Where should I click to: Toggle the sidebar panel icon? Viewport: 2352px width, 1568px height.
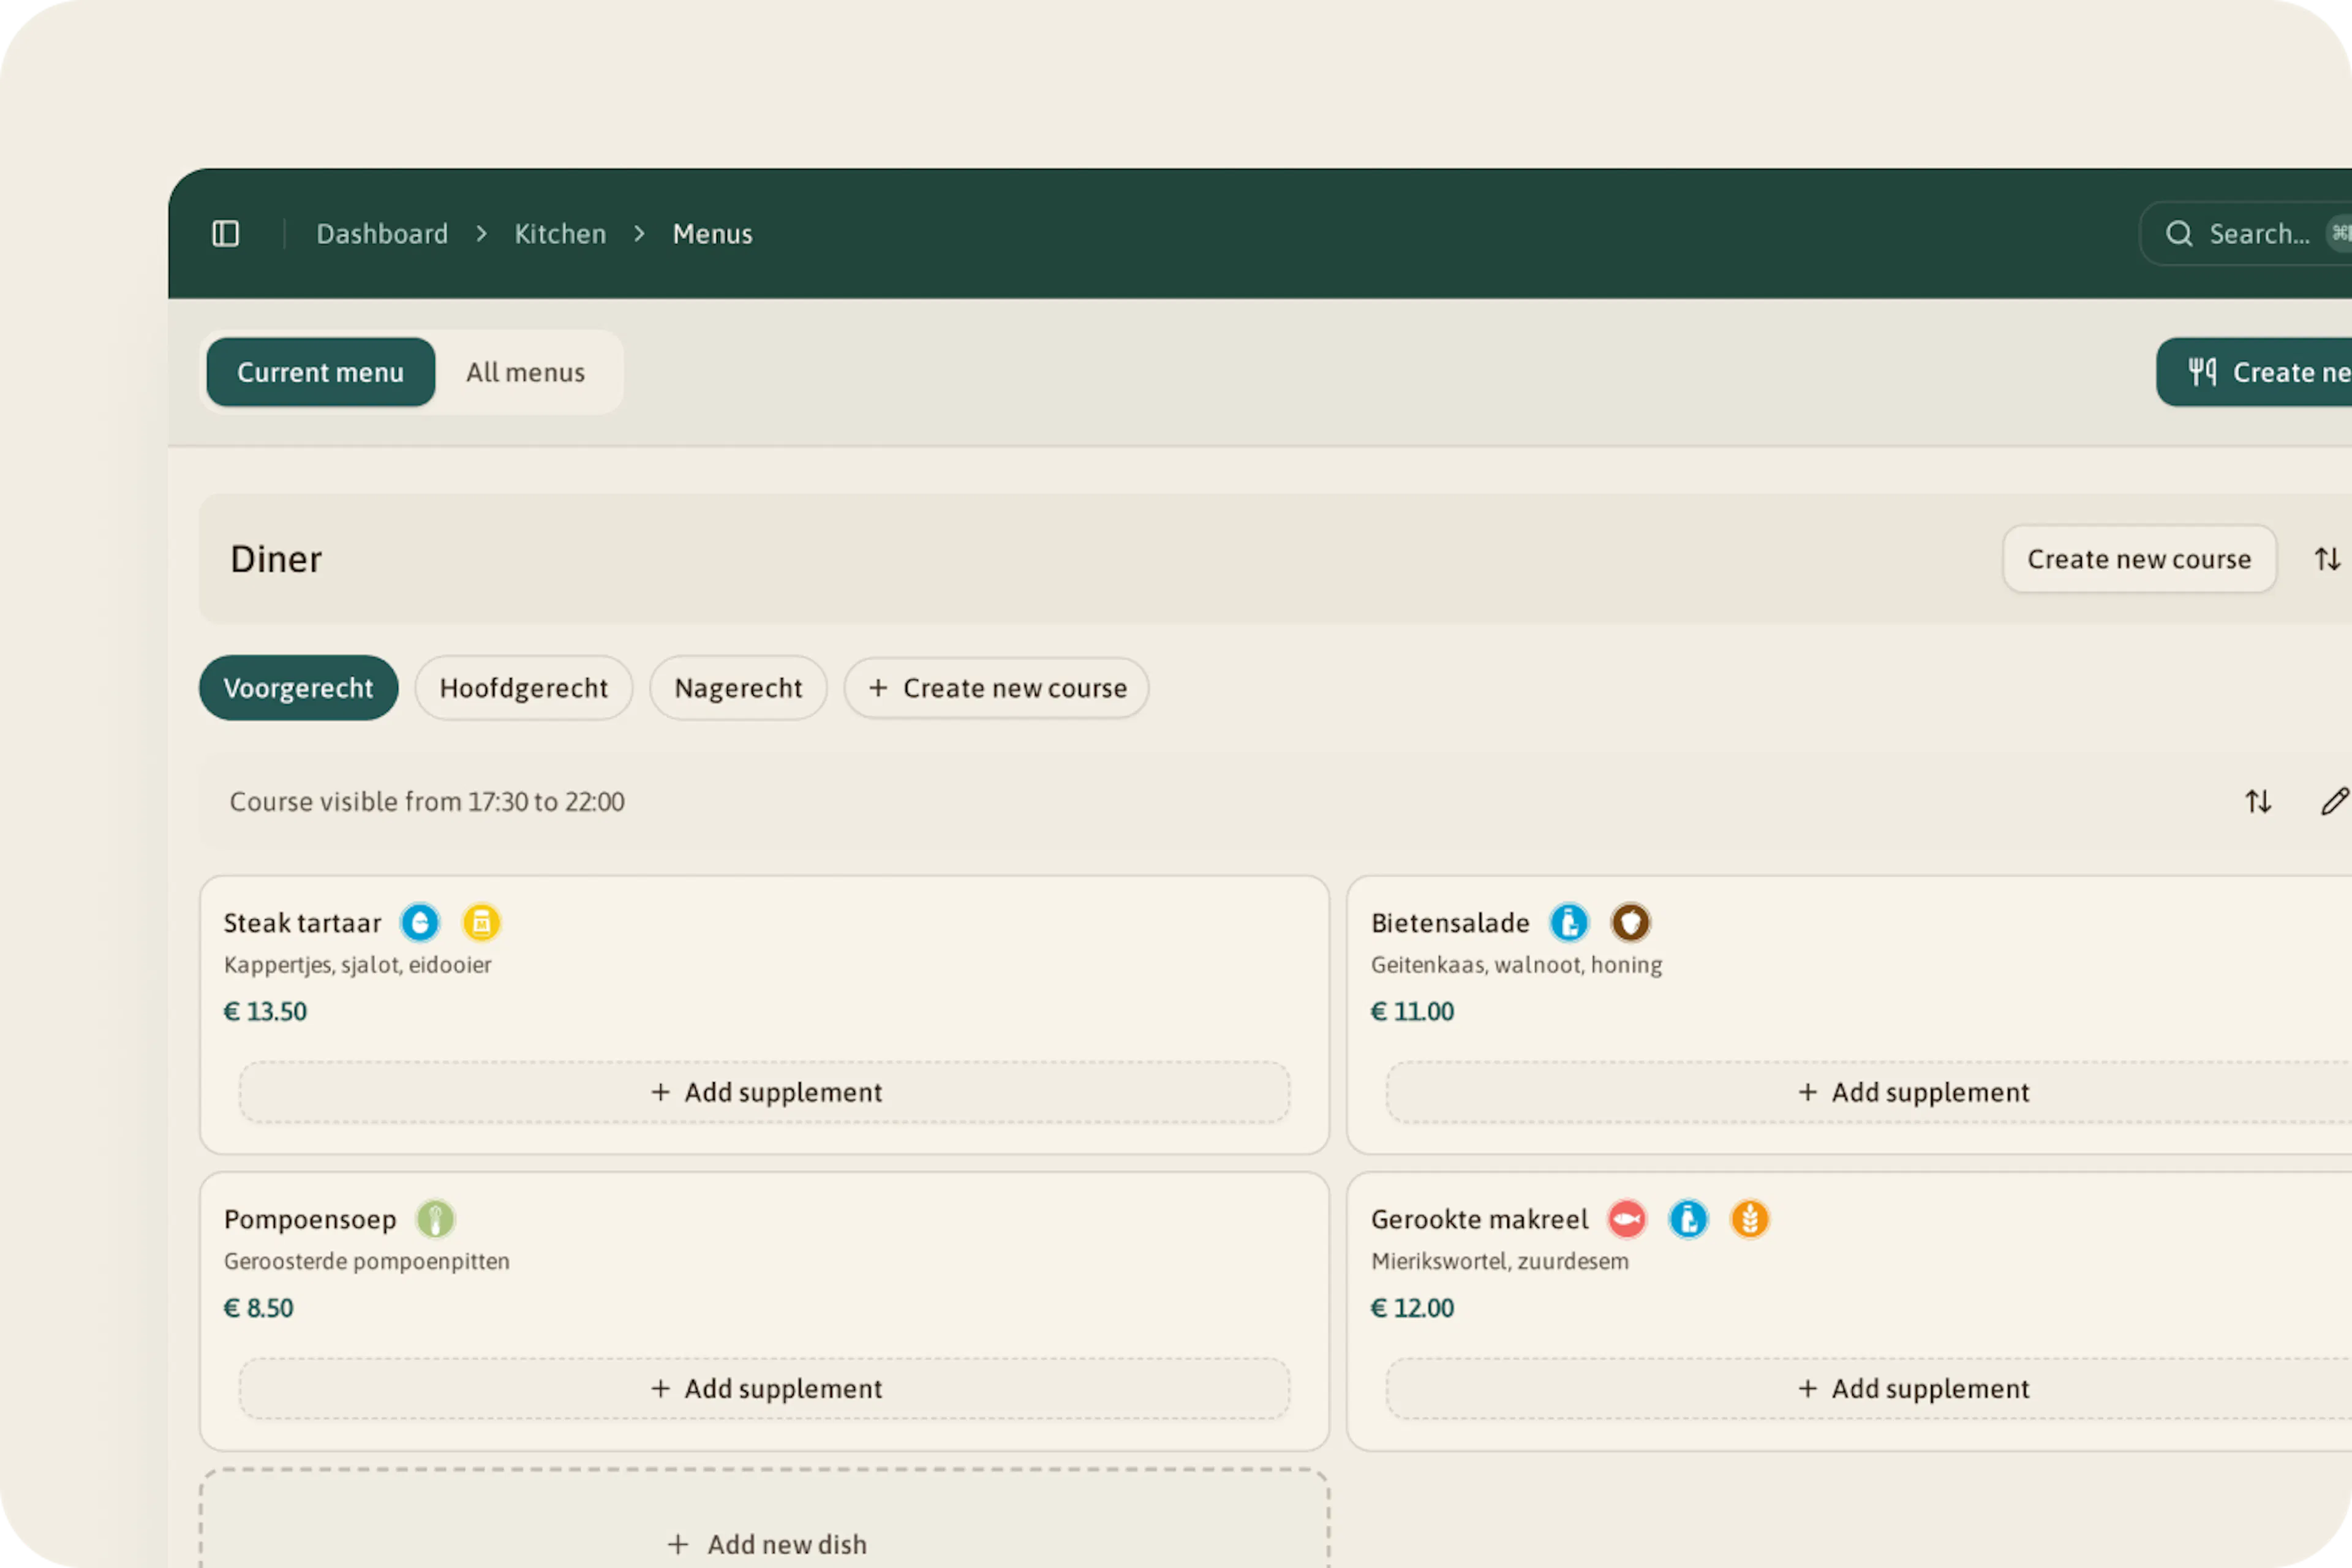(x=226, y=234)
